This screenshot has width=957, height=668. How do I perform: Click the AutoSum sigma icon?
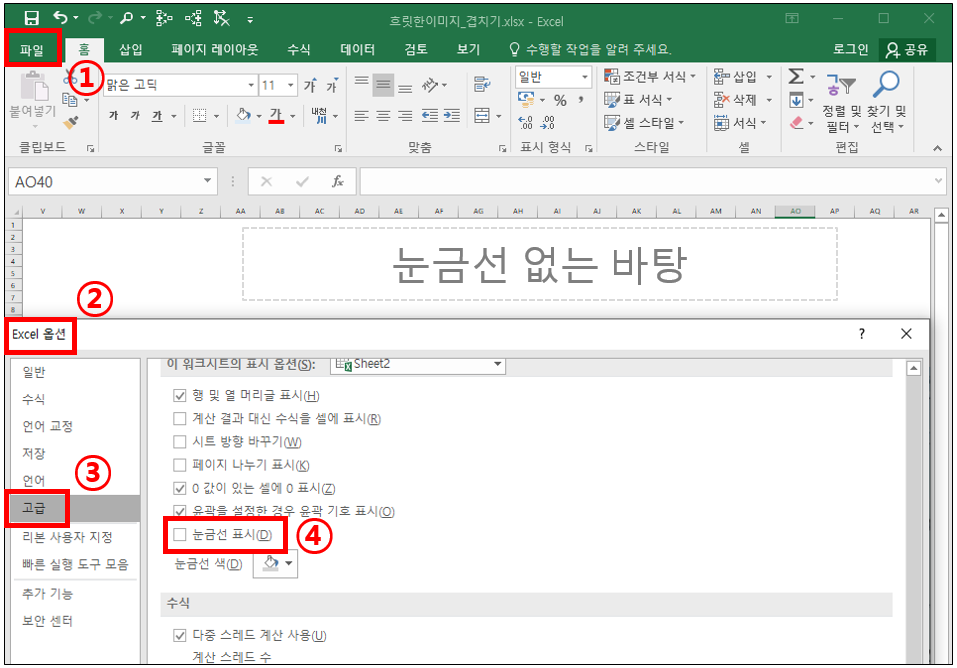(x=796, y=76)
